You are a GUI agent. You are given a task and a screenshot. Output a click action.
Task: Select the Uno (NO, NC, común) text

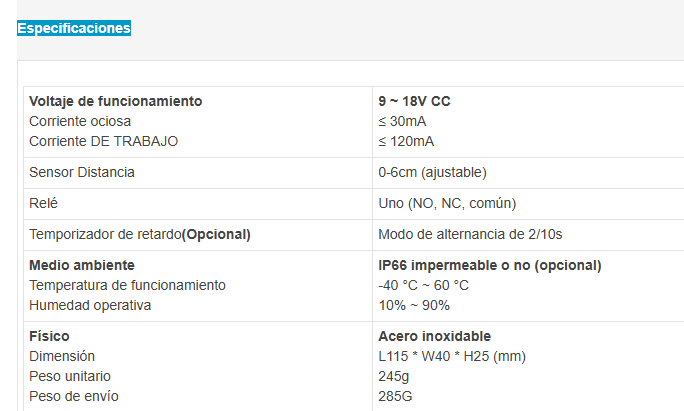pyautogui.click(x=447, y=203)
